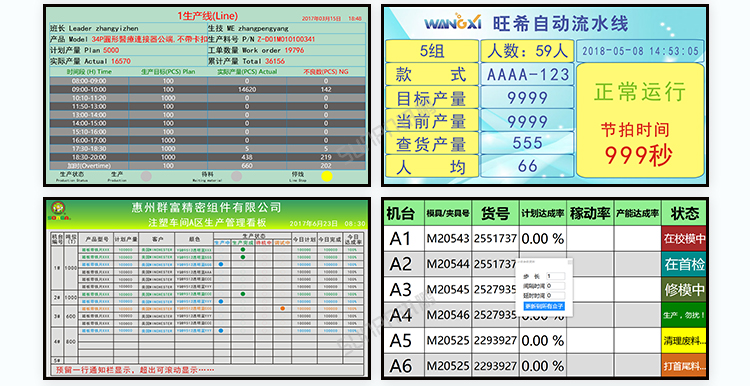
Task: Click the actual output value 14620
Action: pos(247,89)
